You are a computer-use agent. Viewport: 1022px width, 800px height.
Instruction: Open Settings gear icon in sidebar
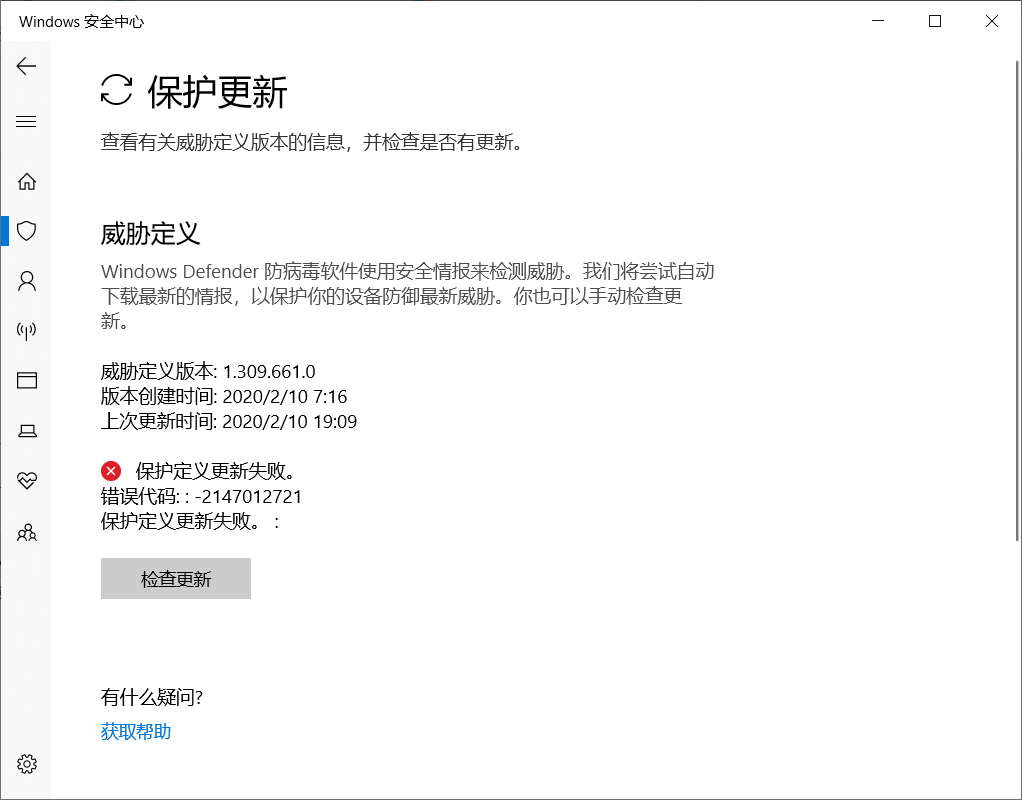[x=27, y=763]
